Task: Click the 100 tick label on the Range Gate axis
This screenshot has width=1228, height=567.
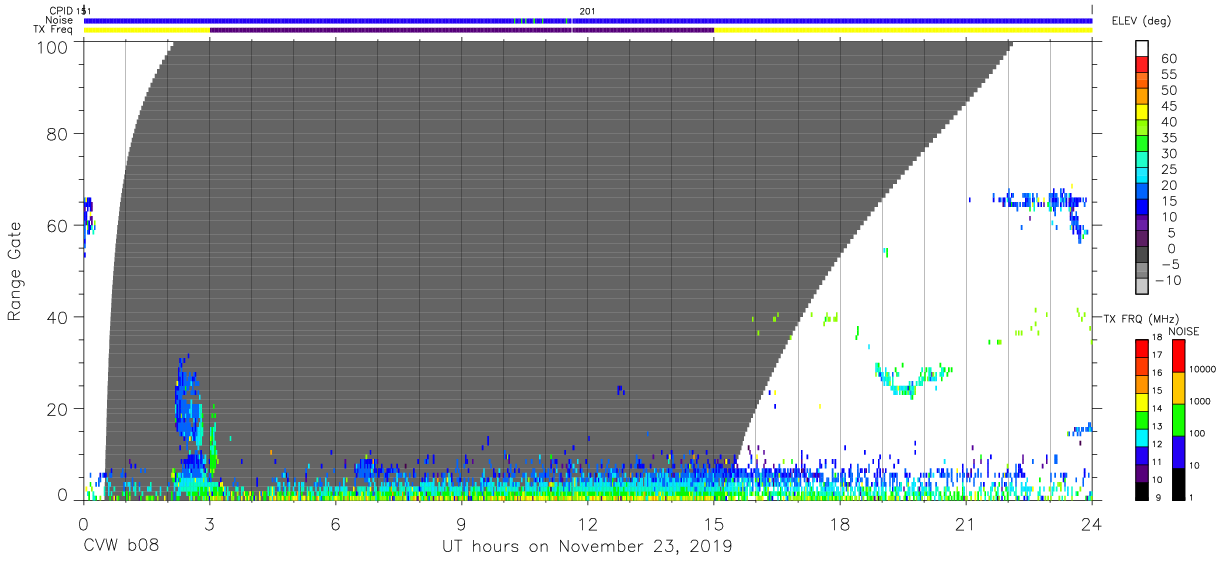Action: tap(51, 46)
